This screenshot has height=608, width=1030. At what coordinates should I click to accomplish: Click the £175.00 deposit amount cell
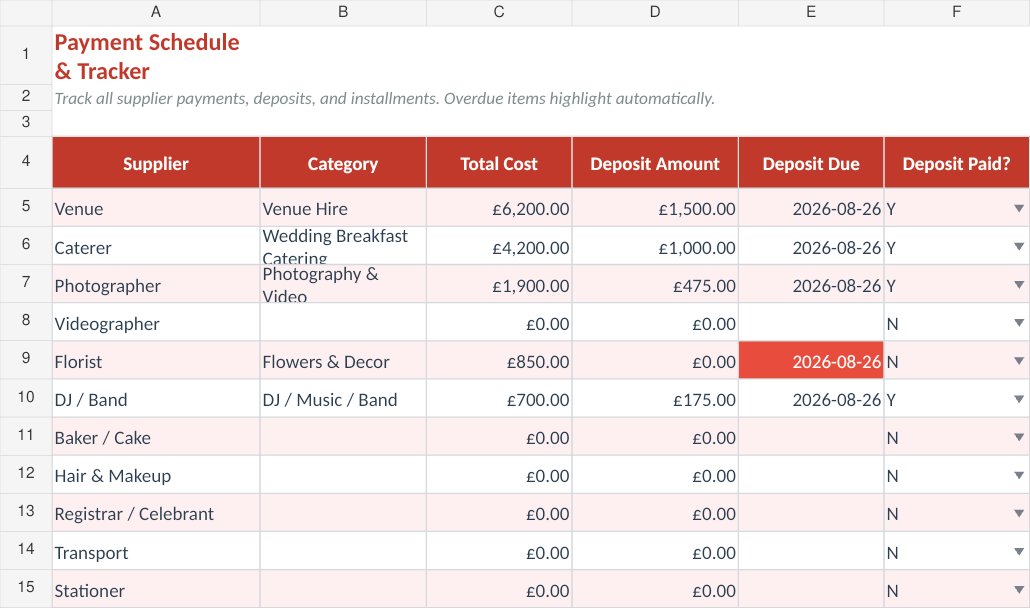point(655,399)
